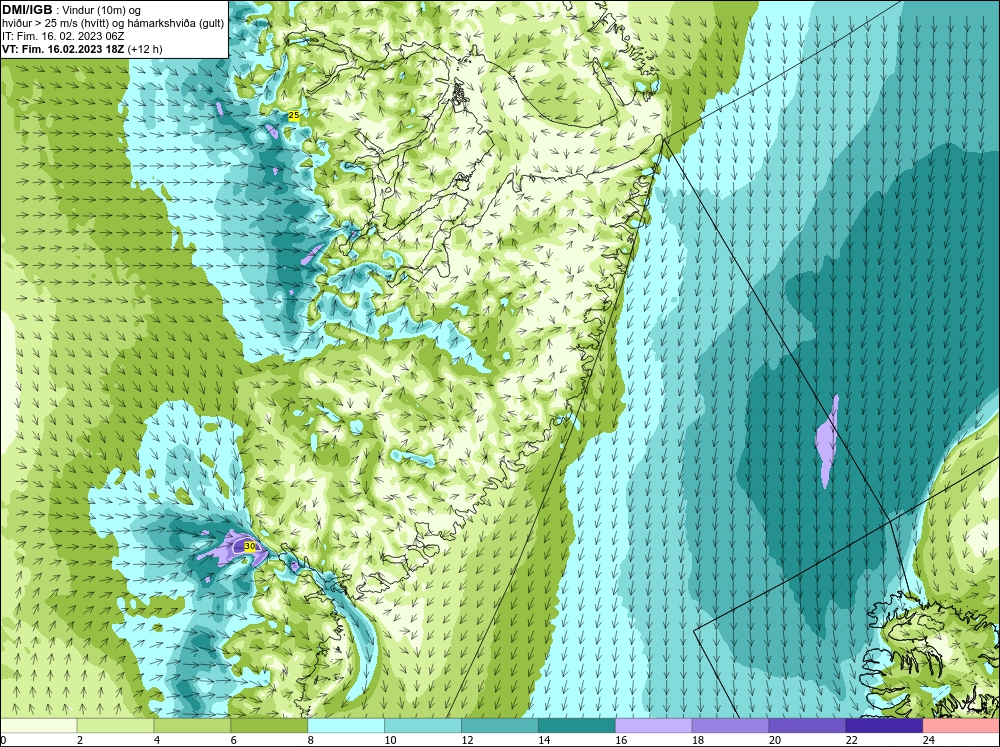Click the legend scale number '14'
The width and height of the screenshot is (1000, 747).
pos(544,740)
